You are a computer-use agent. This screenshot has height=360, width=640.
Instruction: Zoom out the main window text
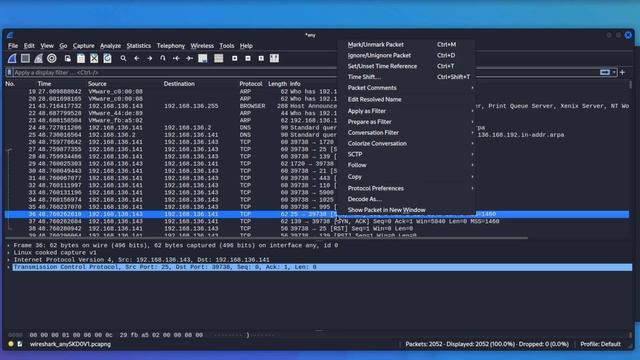(x=248, y=58)
